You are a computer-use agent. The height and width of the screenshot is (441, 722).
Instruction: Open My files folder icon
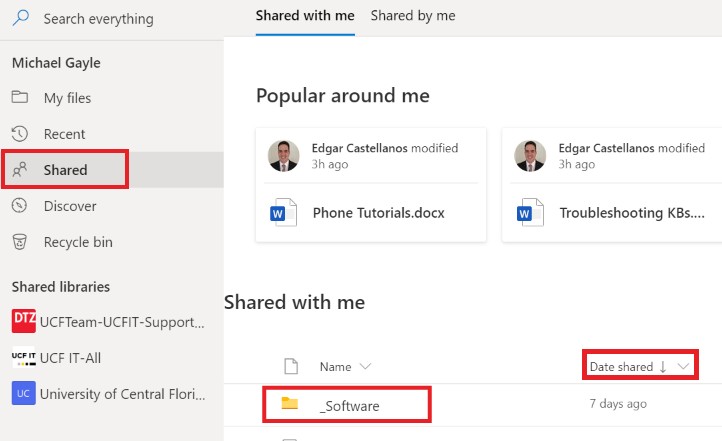(19, 97)
